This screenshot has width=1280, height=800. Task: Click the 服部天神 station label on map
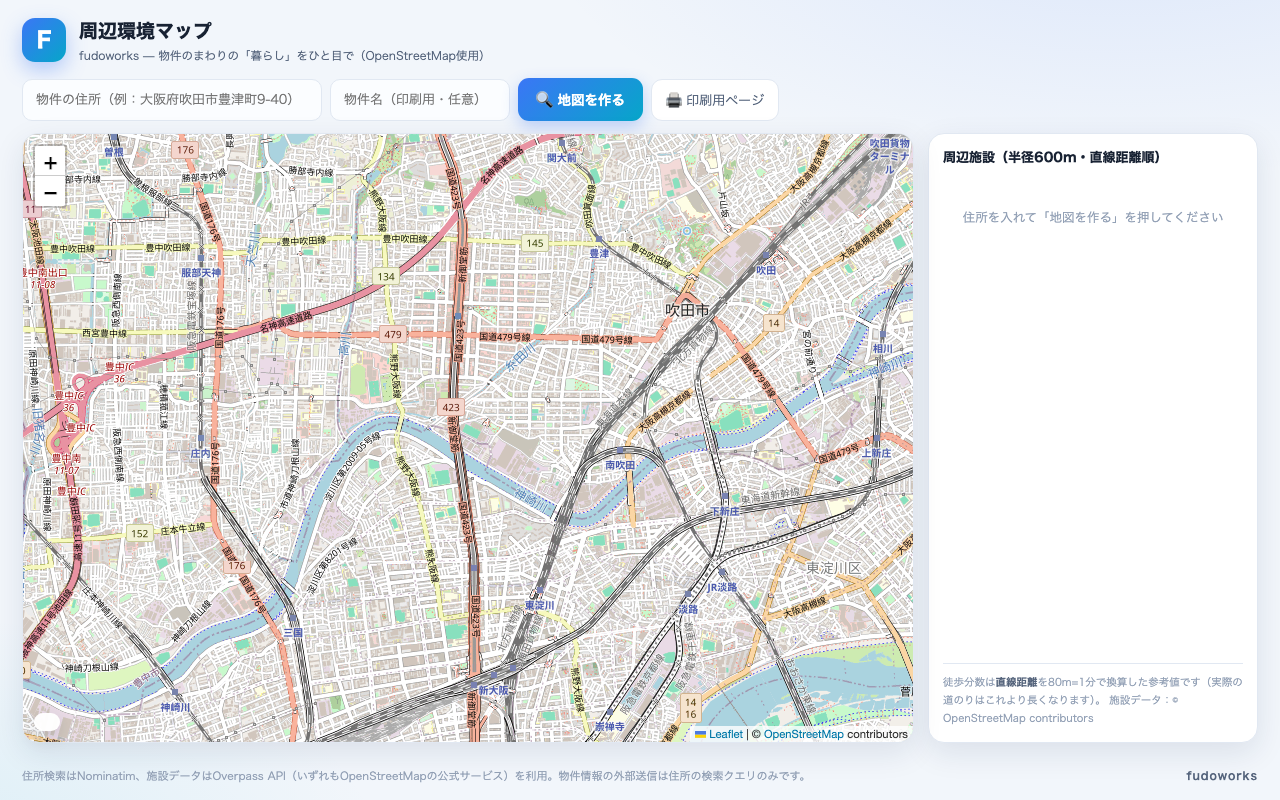click(201, 272)
